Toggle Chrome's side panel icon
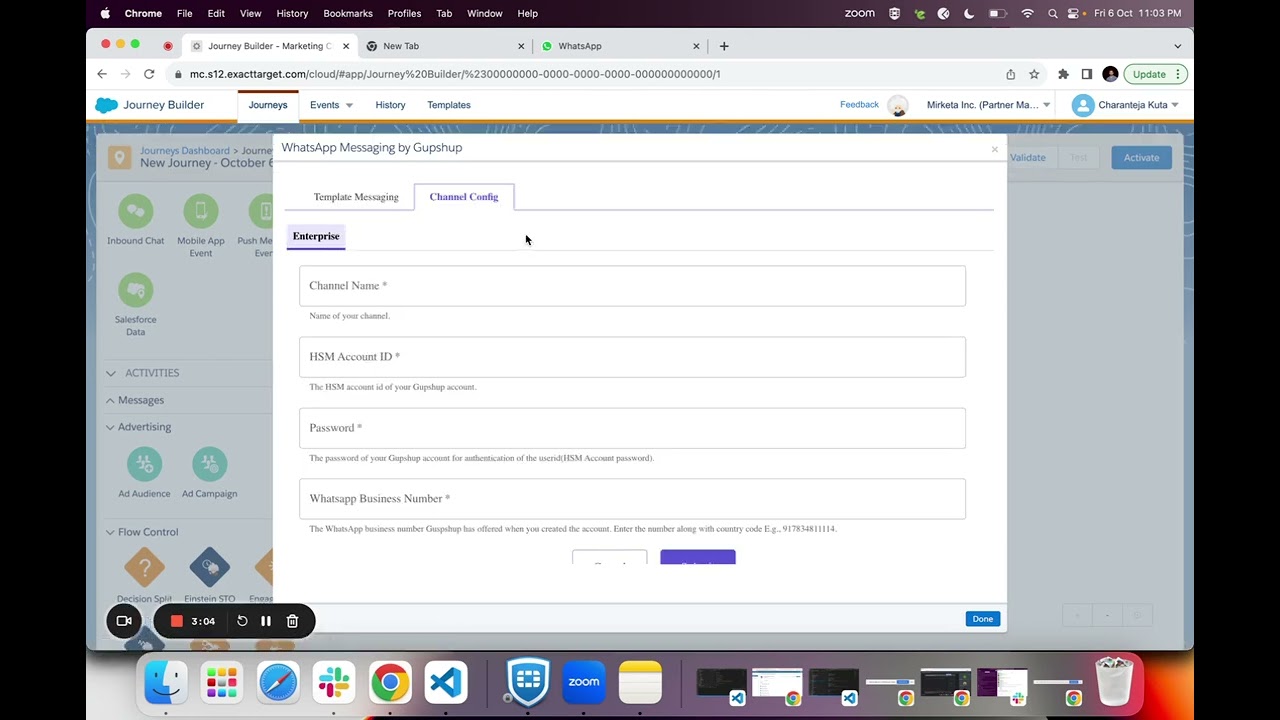 pyautogui.click(x=1087, y=74)
